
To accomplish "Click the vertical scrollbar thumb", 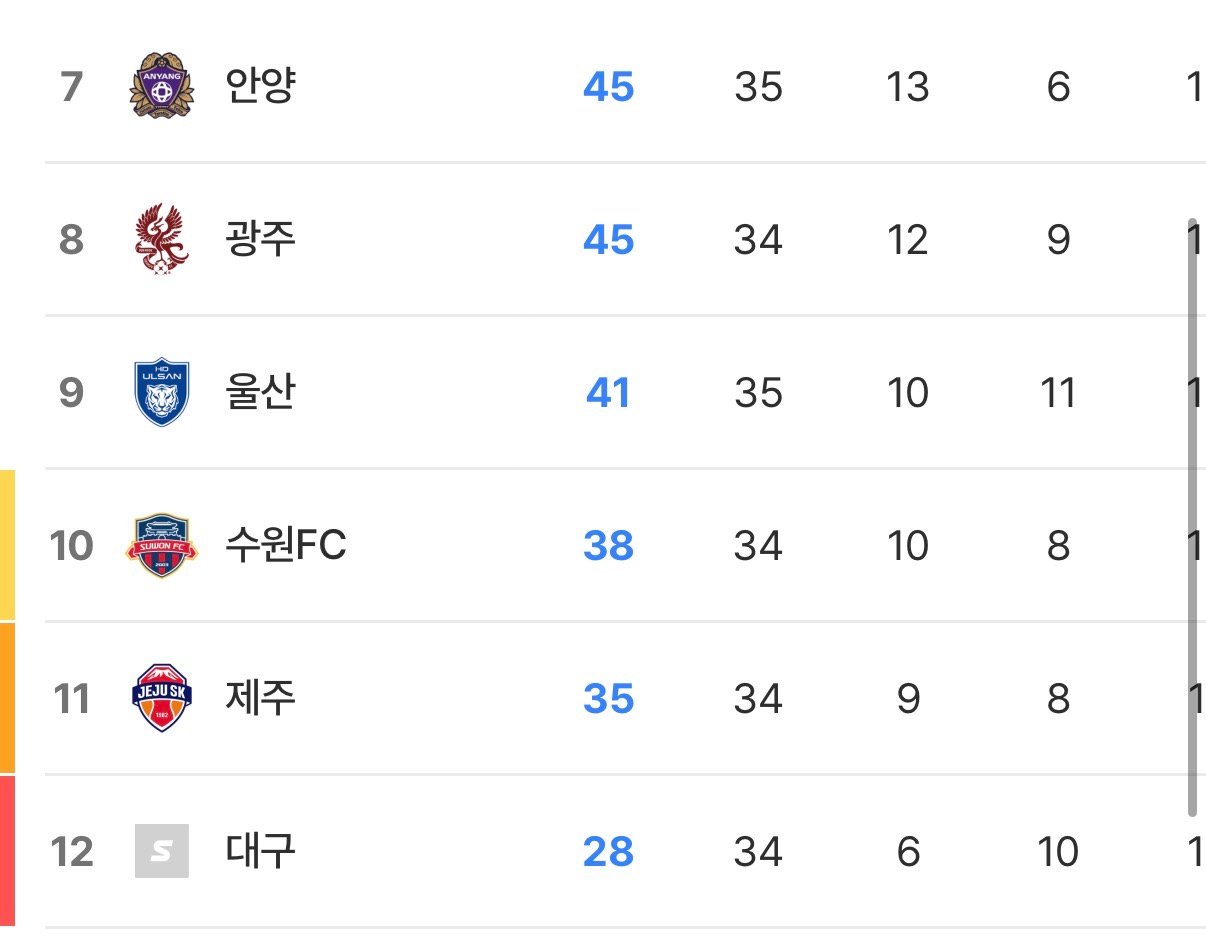I will click(1192, 516).
